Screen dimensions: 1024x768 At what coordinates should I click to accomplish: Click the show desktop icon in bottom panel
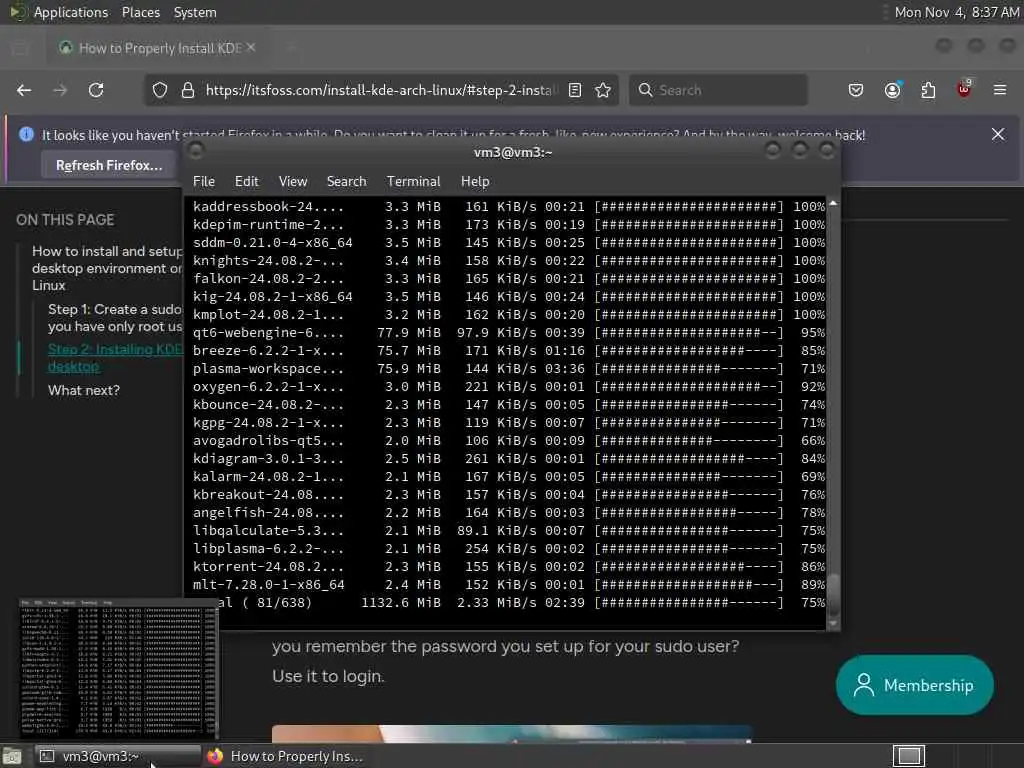coord(12,756)
